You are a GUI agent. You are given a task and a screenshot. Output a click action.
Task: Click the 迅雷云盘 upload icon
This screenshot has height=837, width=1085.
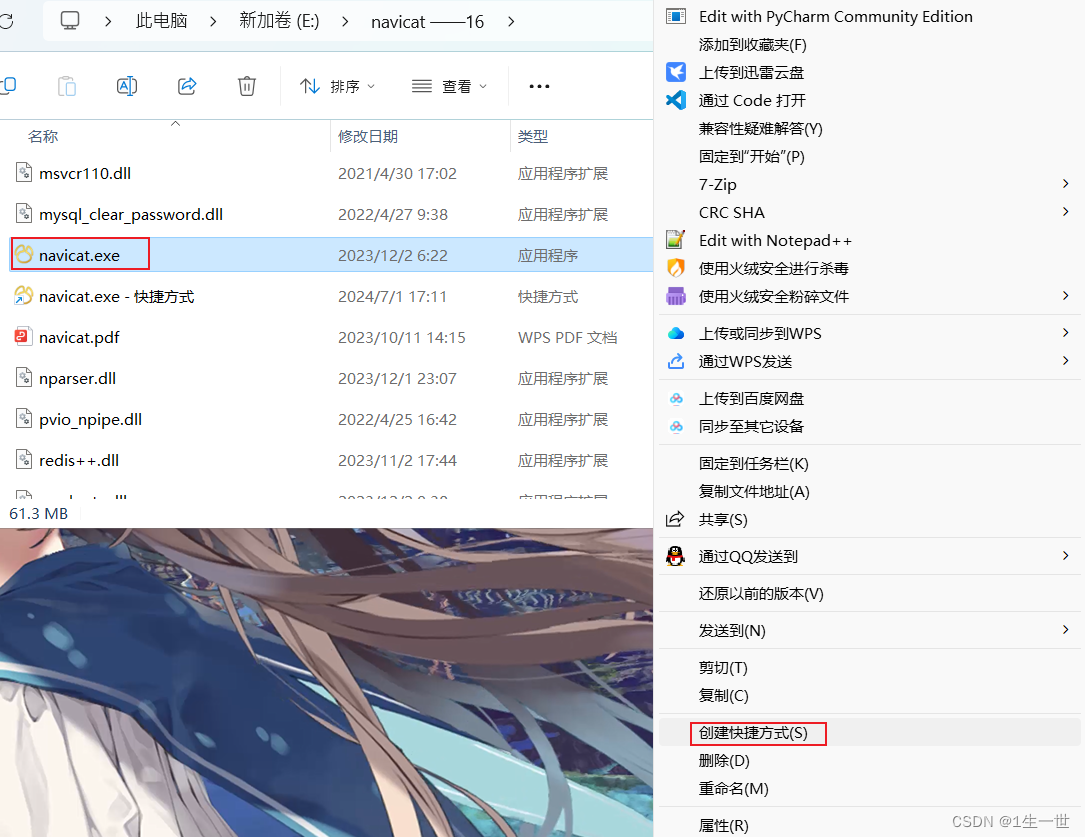click(676, 72)
